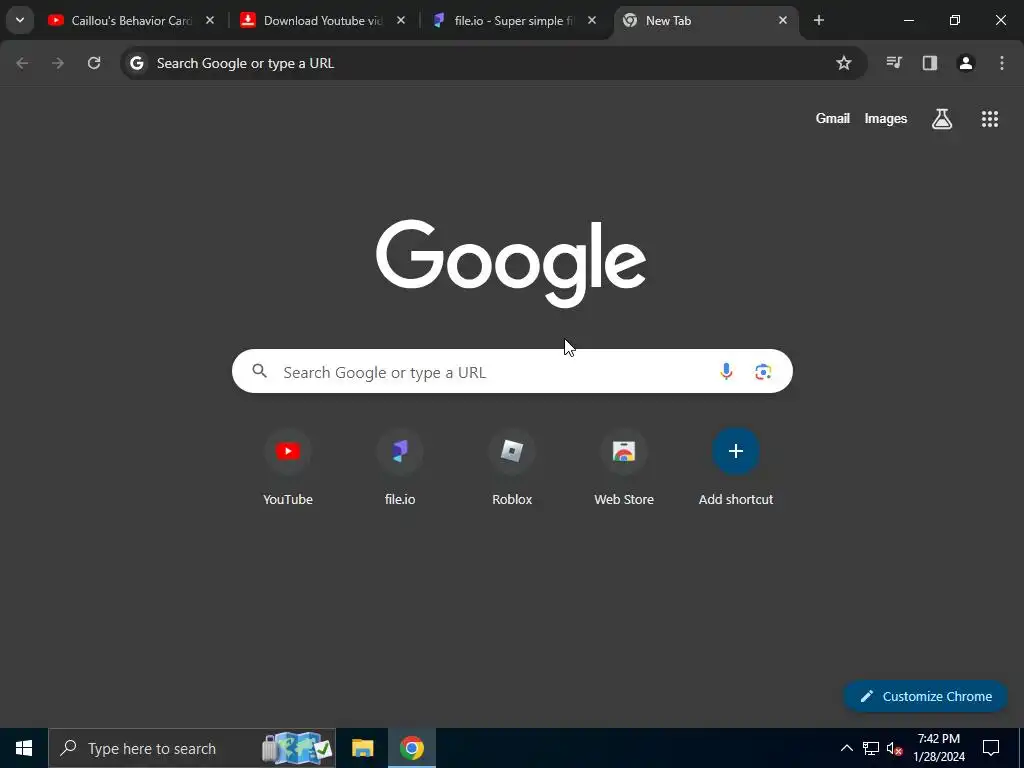
Task: Open the muted volume tray icon
Action: coord(894,748)
